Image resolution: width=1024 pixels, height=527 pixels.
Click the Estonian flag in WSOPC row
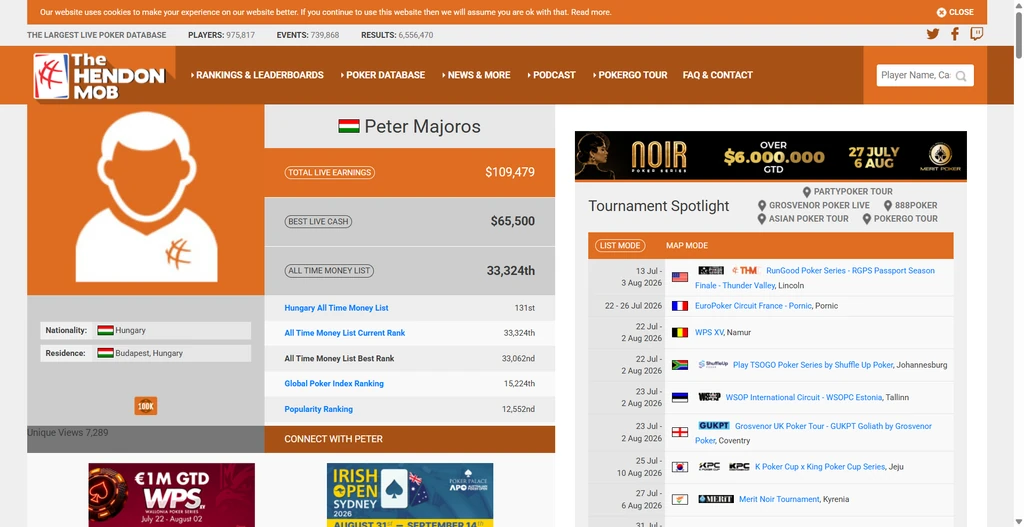coord(680,398)
